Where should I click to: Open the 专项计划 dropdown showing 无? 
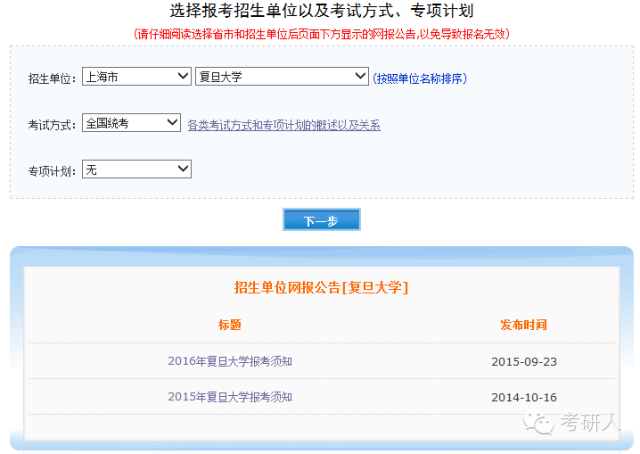[x=137, y=169]
